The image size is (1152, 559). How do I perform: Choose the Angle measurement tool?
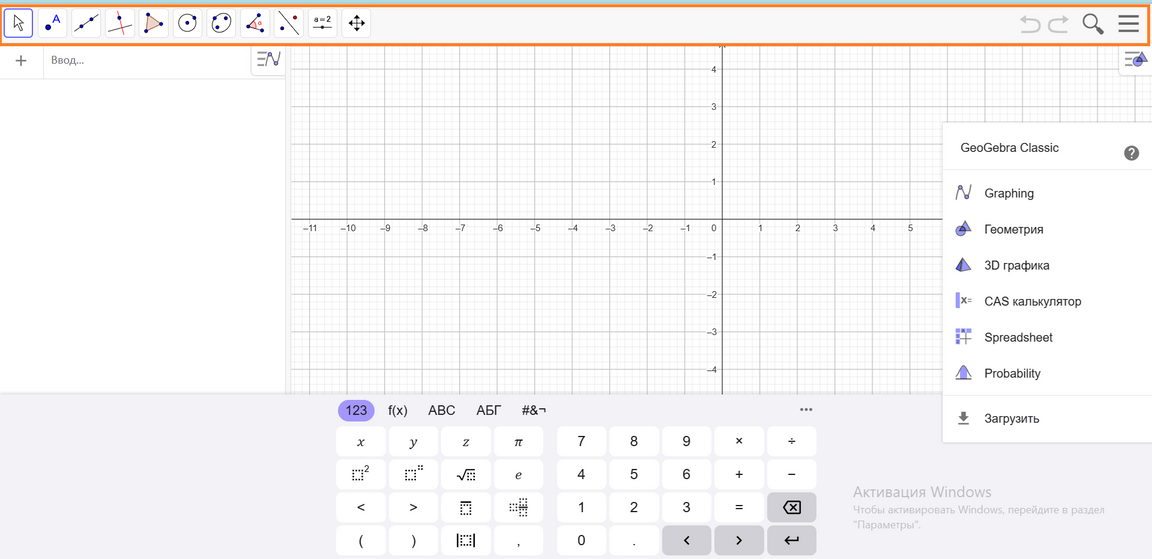(255, 23)
